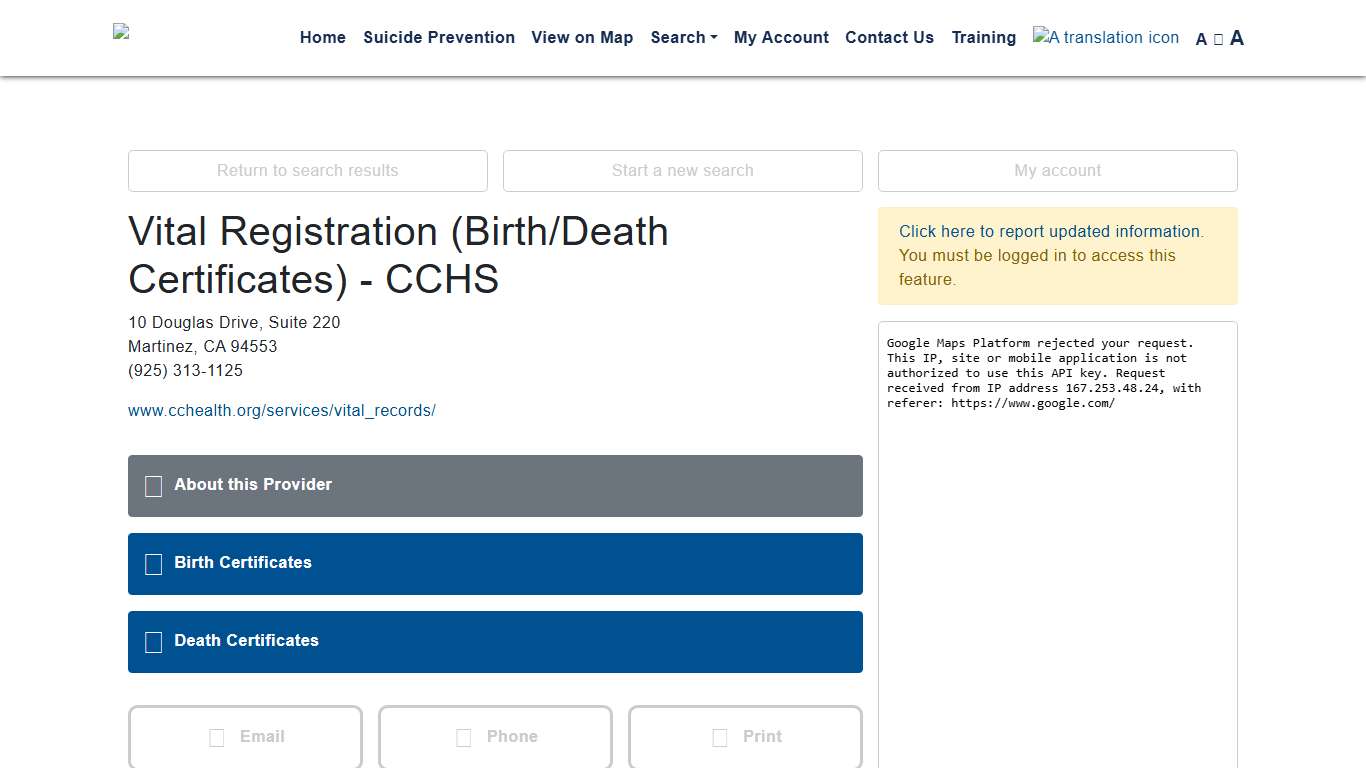Increase text size with the large A

(x=1237, y=38)
